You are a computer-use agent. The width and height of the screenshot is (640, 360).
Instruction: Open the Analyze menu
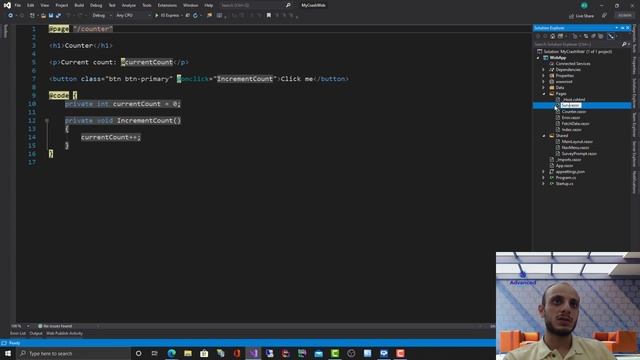[x=129, y=5]
